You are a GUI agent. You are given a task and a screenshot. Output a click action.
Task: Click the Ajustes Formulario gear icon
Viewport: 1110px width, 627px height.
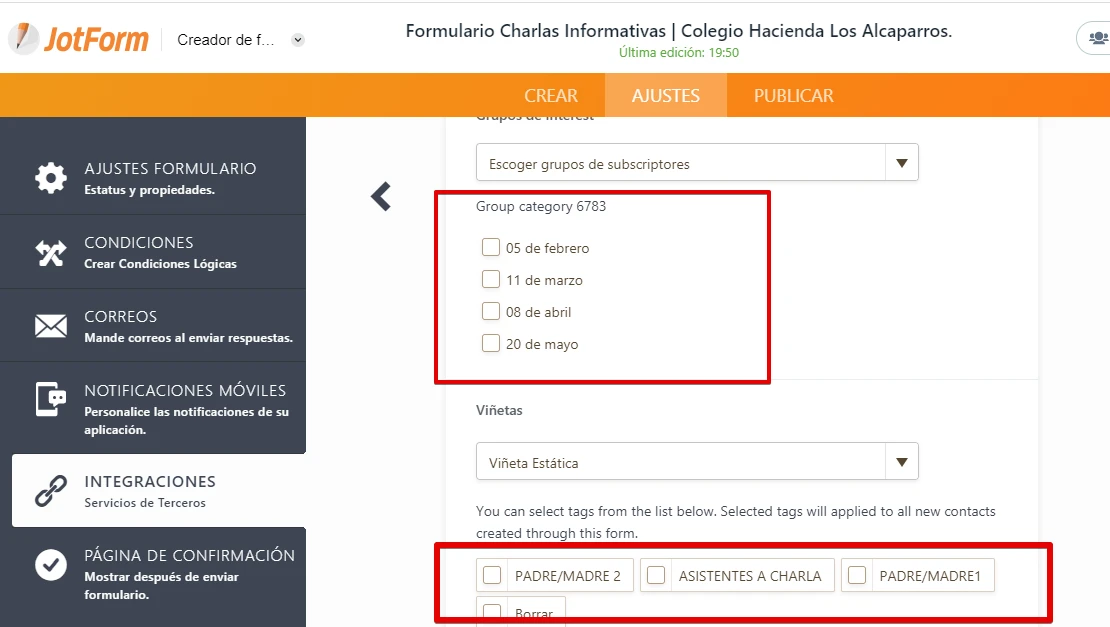51,177
